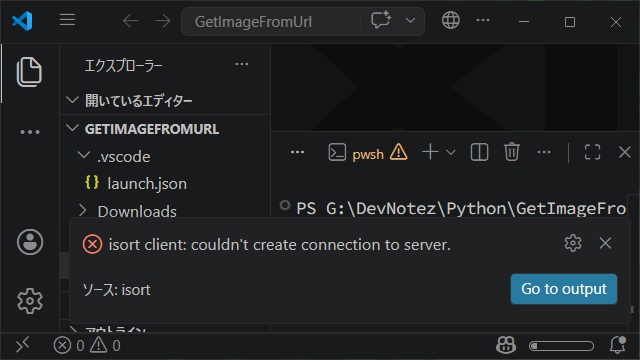Click the pwsh warning triangle icon
Screen dimensions: 640x360
point(398,153)
